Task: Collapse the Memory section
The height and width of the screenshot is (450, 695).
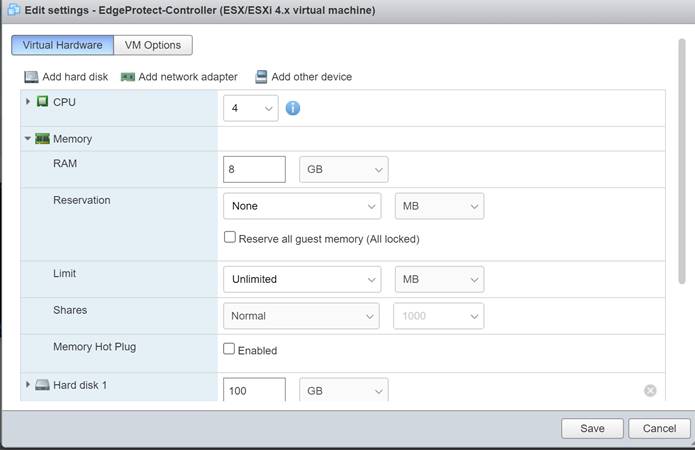Action: tap(28, 138)
